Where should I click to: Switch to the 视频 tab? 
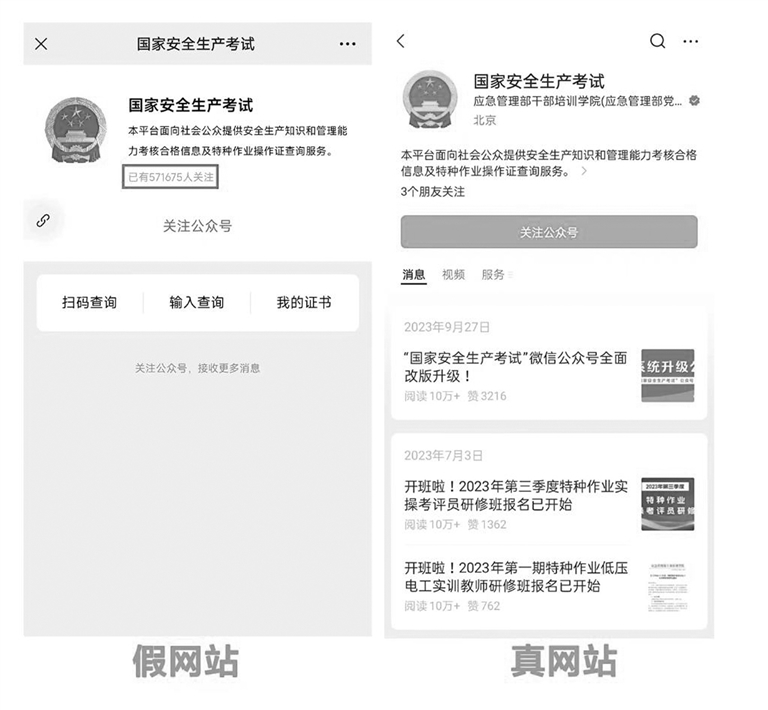coord(453,275)
